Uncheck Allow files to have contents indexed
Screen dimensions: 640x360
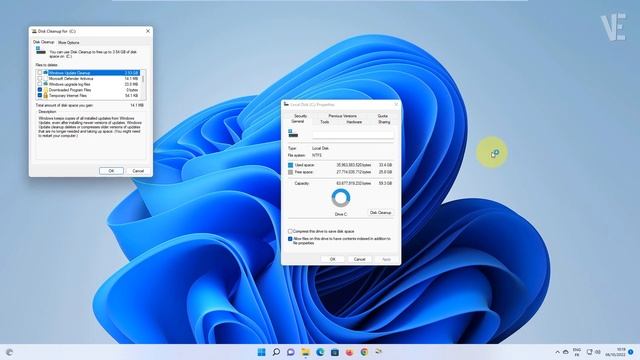click(290, 239)
